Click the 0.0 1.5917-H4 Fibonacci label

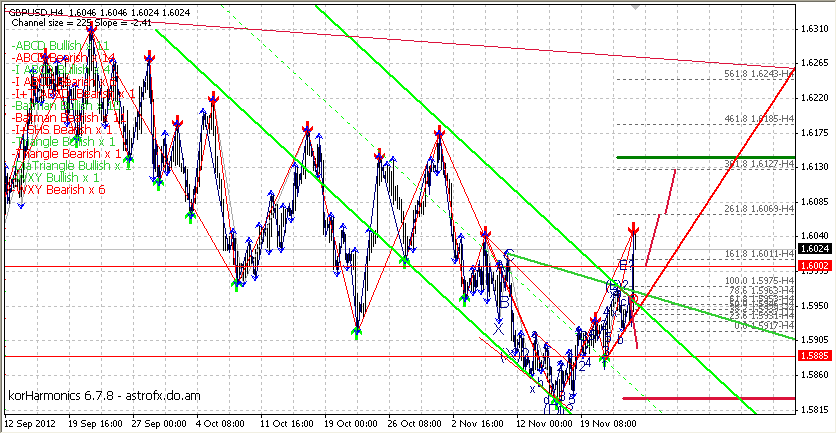click(764, 325)
